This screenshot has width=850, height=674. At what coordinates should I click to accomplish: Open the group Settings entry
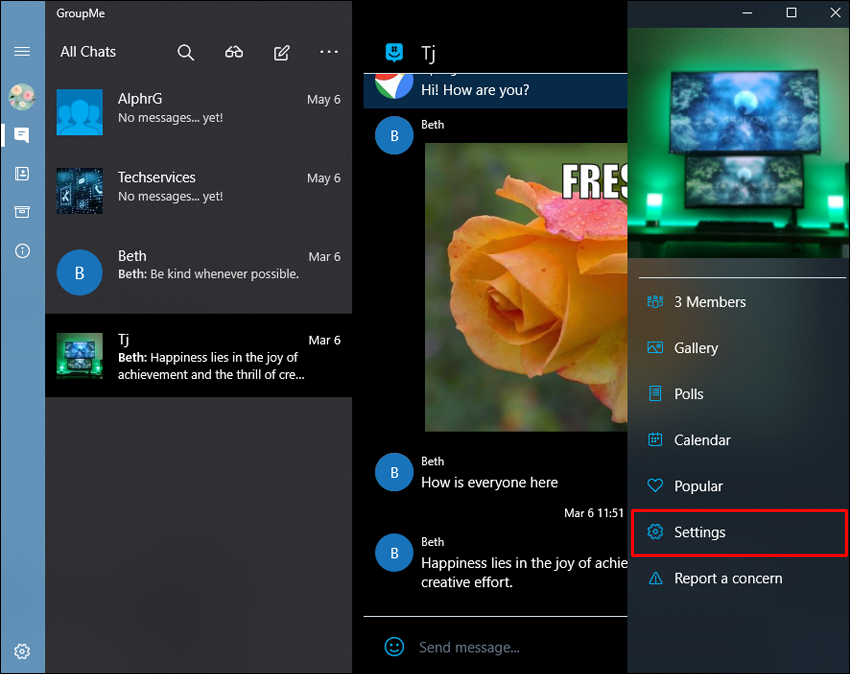pos(739,532)
